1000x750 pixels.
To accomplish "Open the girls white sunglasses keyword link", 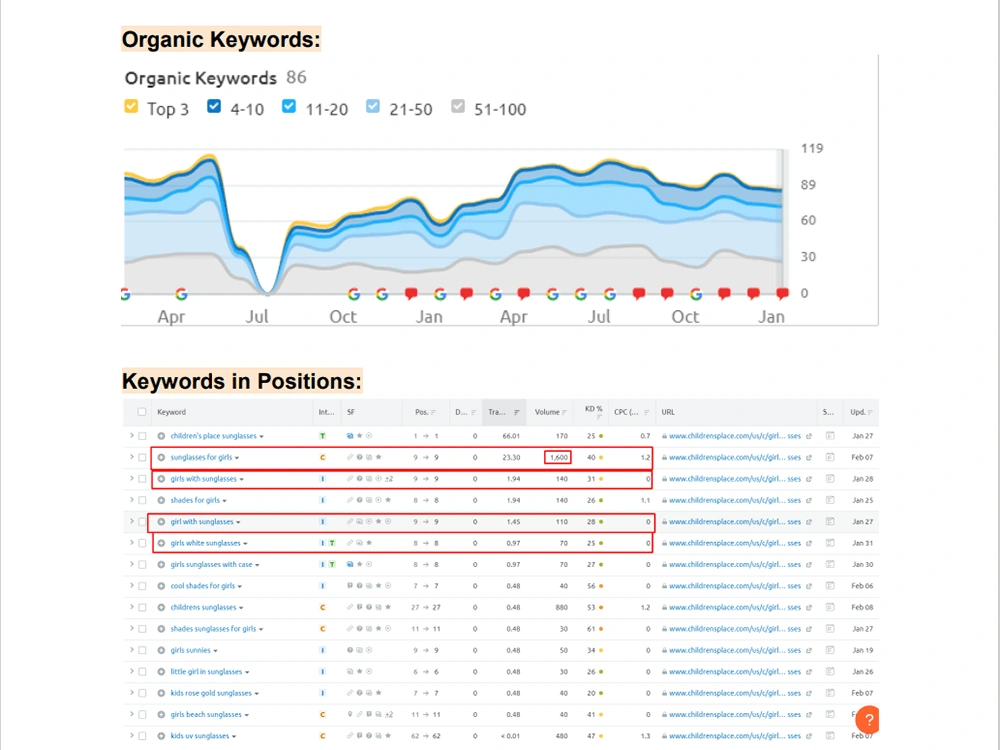I will [205, 543].
